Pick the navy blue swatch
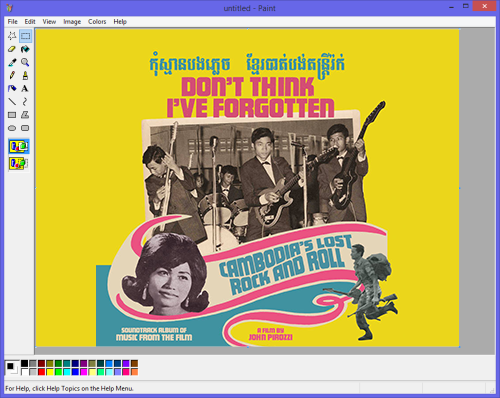The width and height of the screenshot is (500, 398). click(75, 363)
